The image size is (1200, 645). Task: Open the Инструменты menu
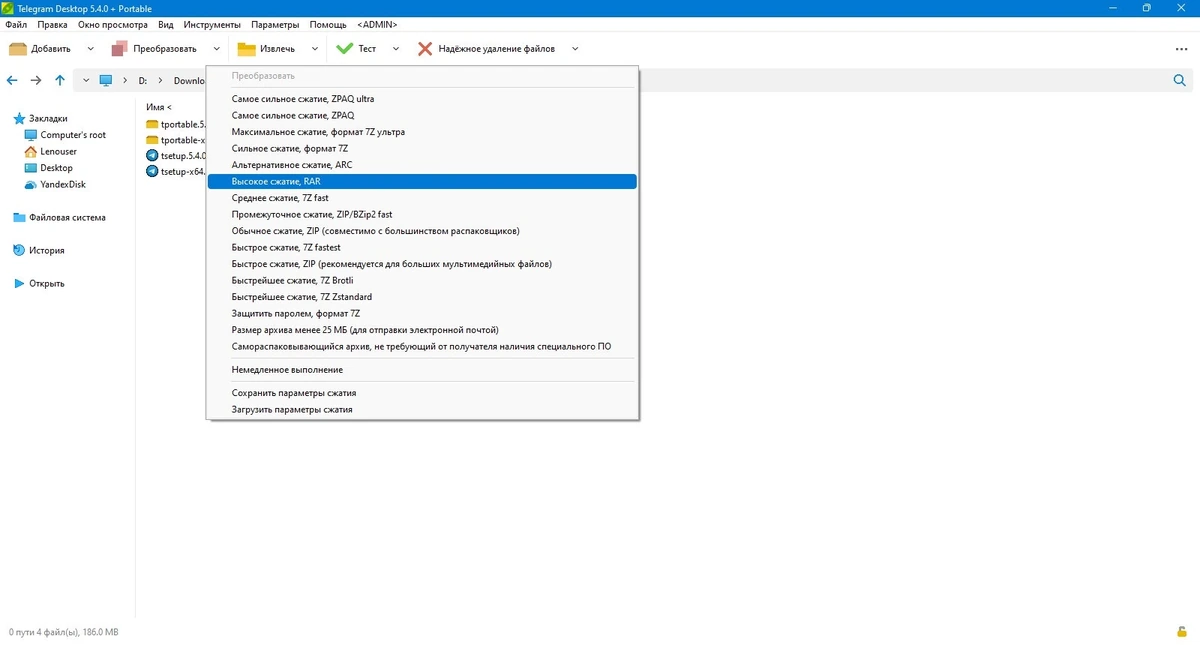point(212,24)
